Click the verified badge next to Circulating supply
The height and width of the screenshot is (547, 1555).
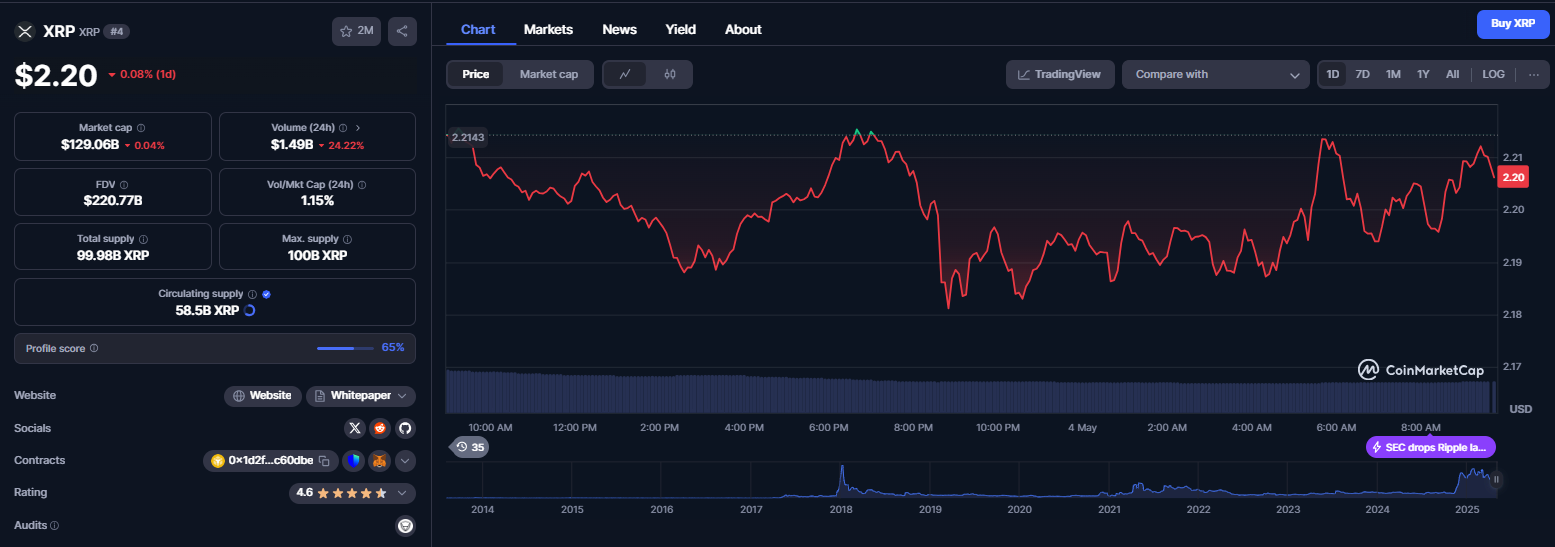click(266, 294)
